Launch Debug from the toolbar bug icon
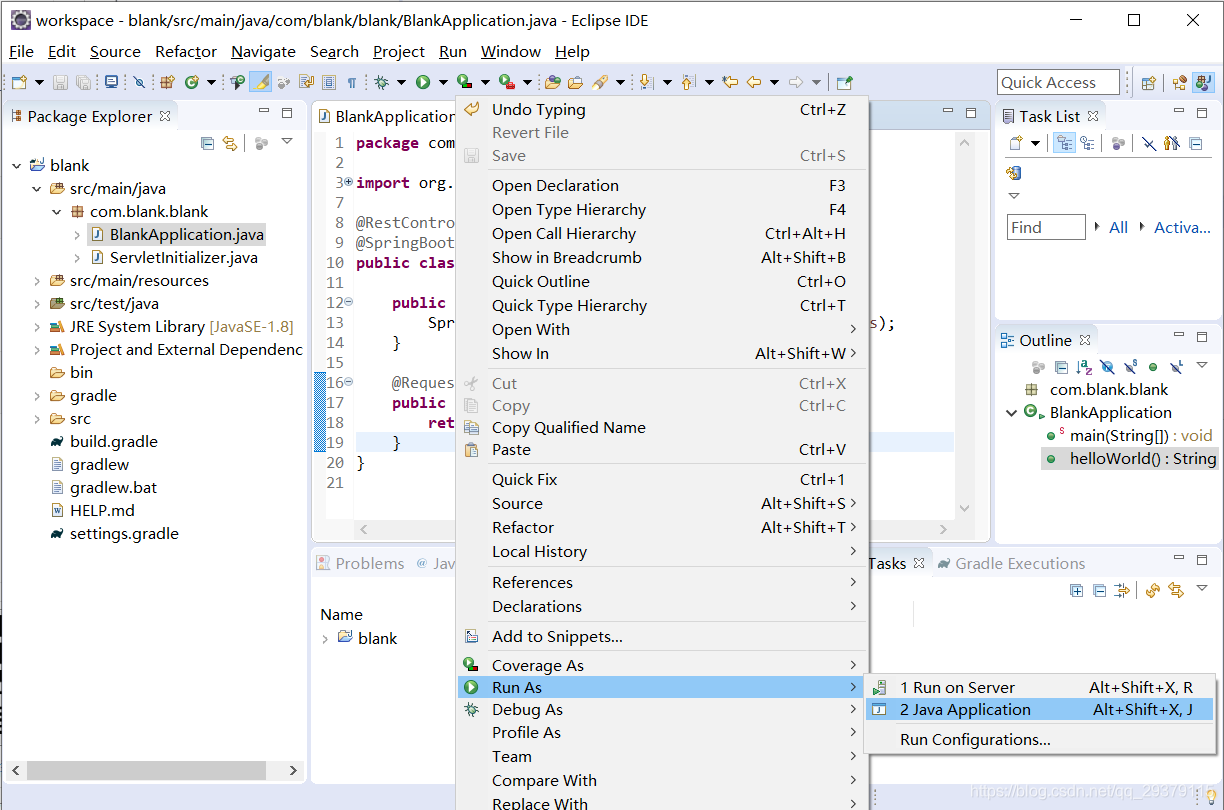This screenshot has width=1224, height=810. coord(382,82)
